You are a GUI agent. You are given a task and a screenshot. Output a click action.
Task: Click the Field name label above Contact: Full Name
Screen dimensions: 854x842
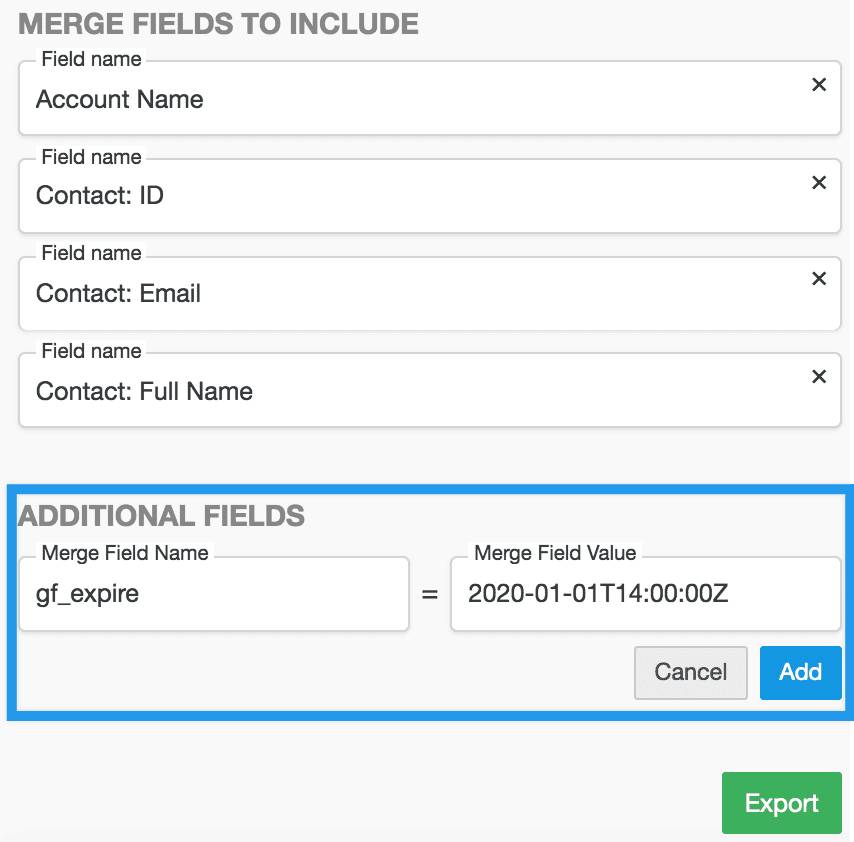pyautogui.click(x=92, y=351)
